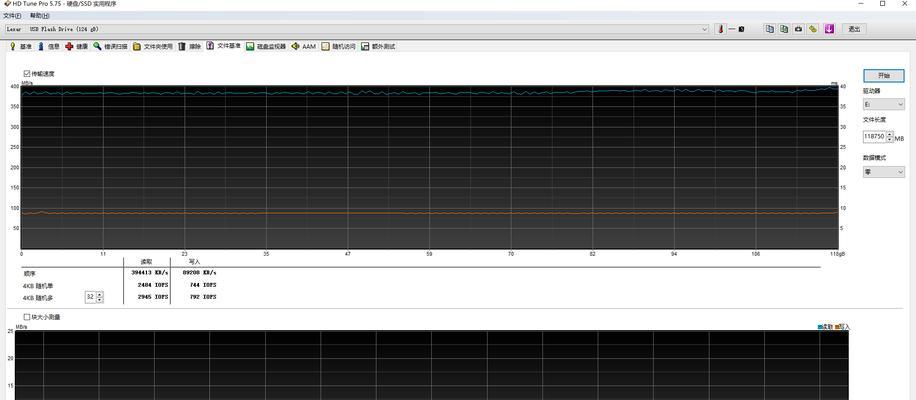
Task: Click the purple download arrow icon
Action: [829, 29]
